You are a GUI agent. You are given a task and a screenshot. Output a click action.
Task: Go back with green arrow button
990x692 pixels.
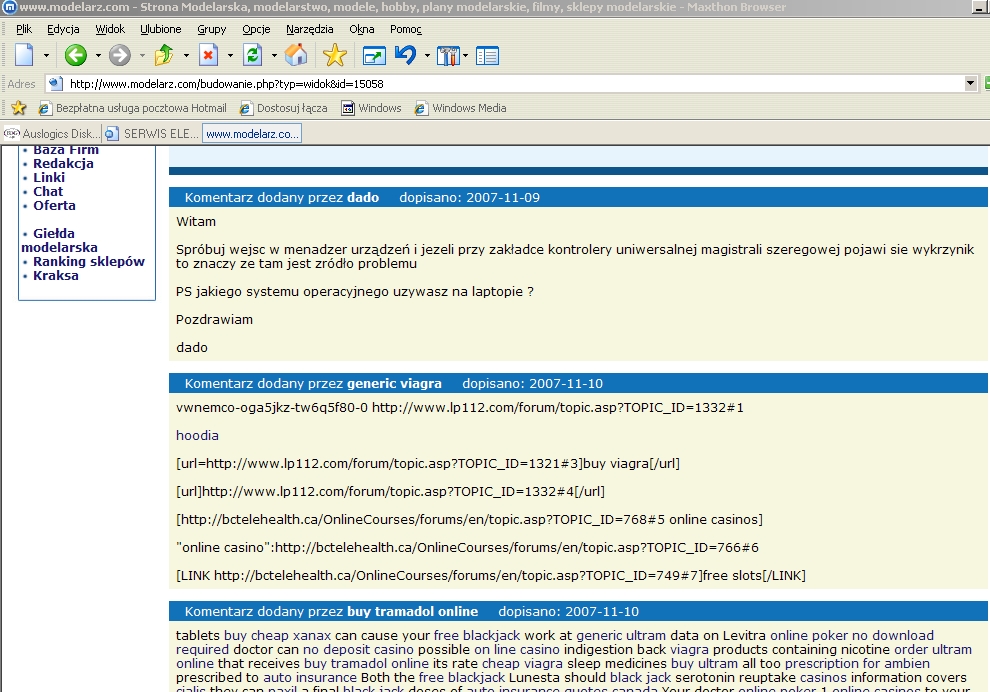[76, 56]
